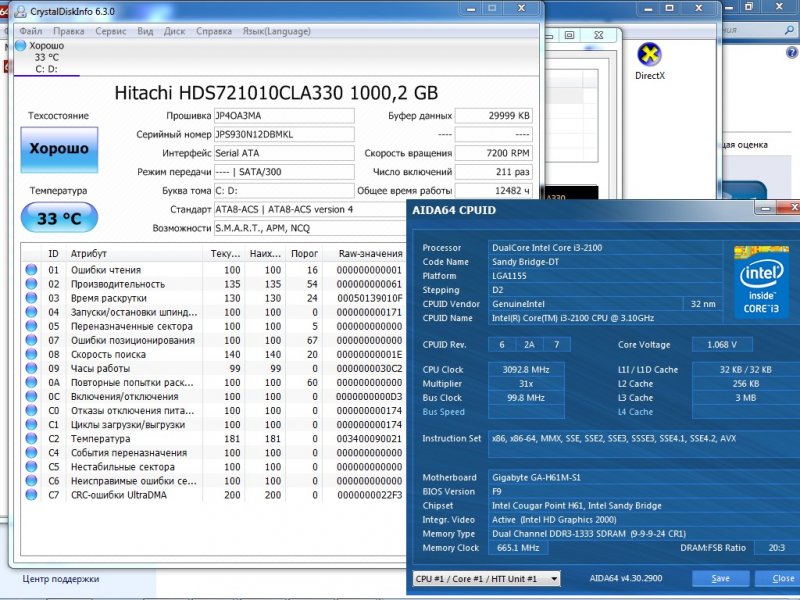
Task: Click status circle next to drive C: selector
Action: [19, 47]
